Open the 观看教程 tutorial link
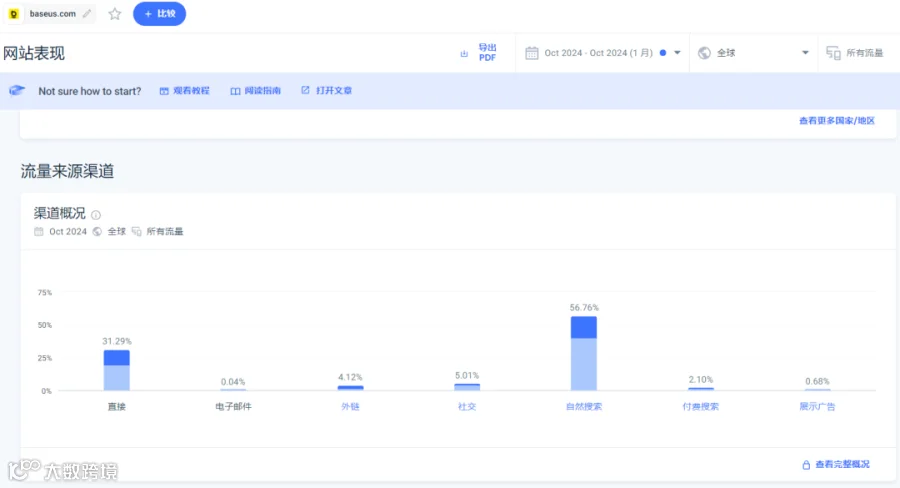The image size is (900, 488). [x=185, y=91]
